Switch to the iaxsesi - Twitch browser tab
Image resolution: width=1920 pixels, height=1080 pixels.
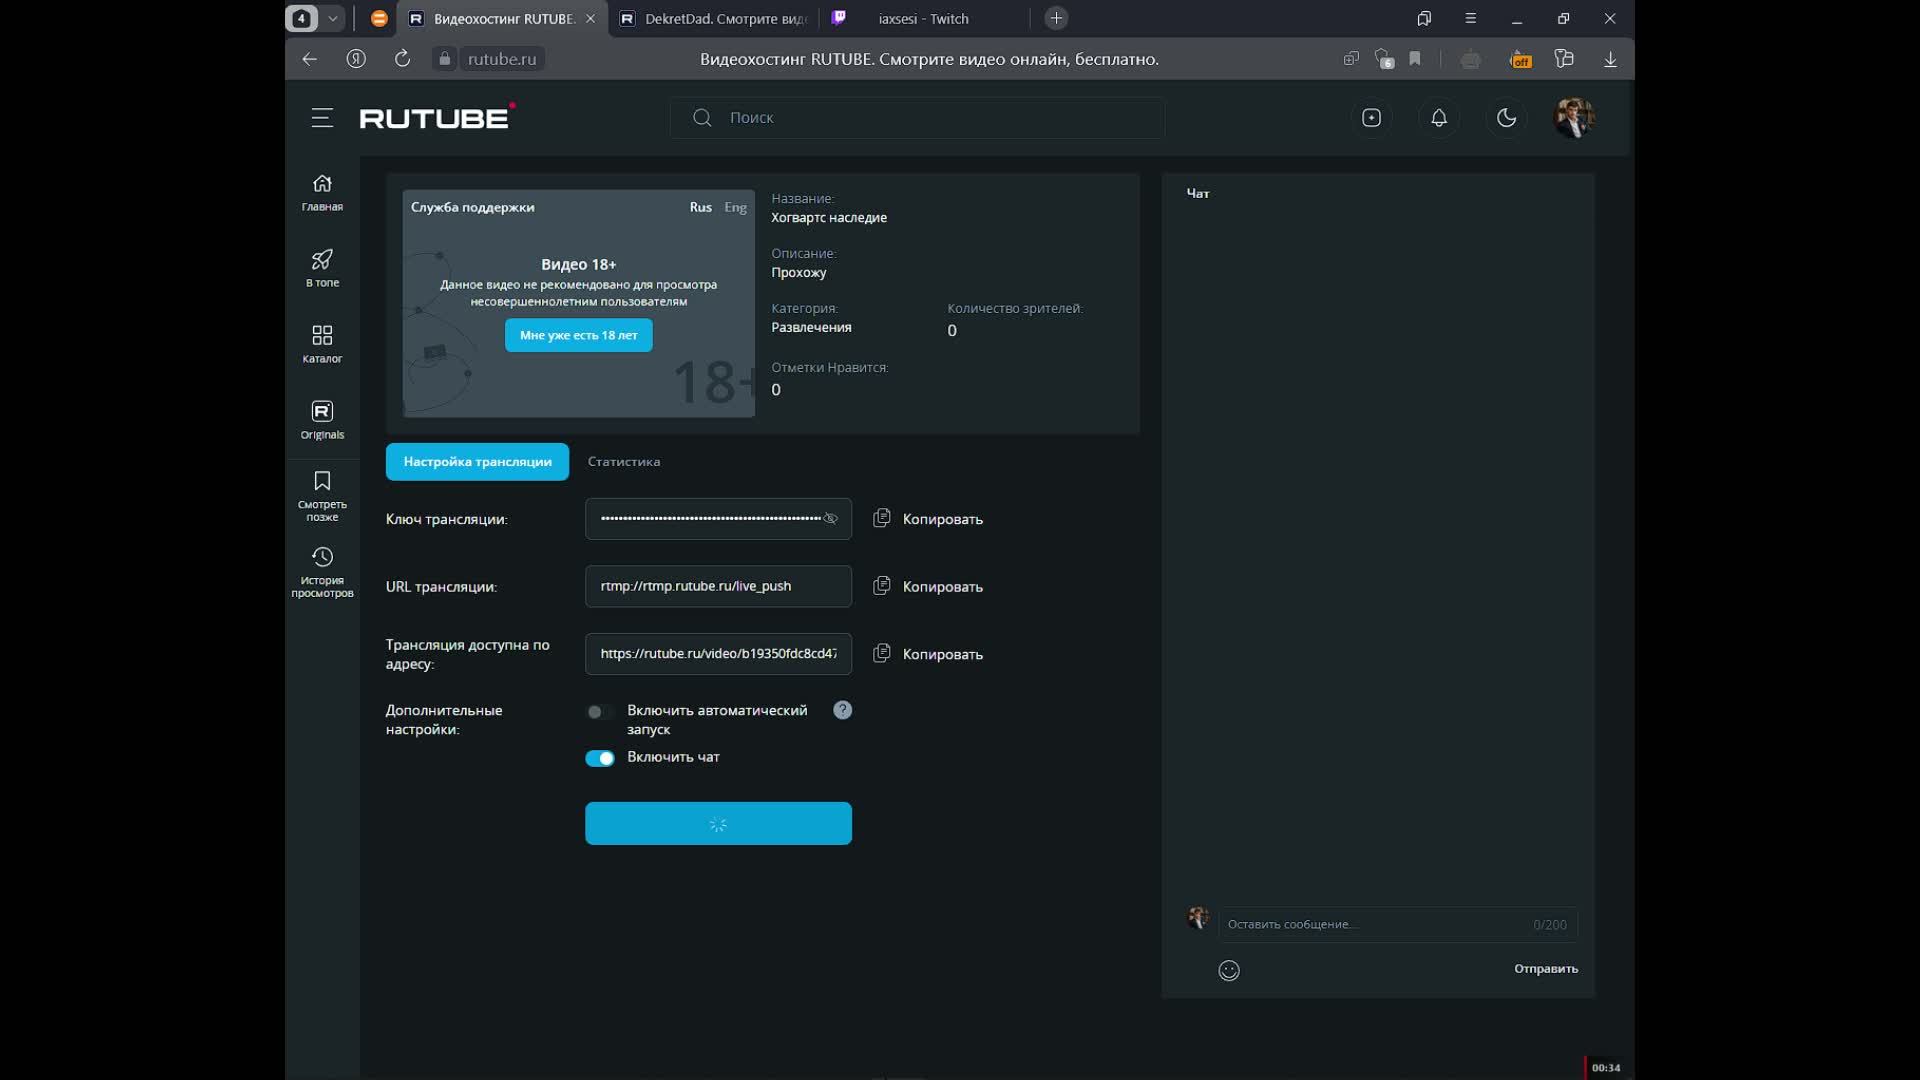(x=923, y=18)
